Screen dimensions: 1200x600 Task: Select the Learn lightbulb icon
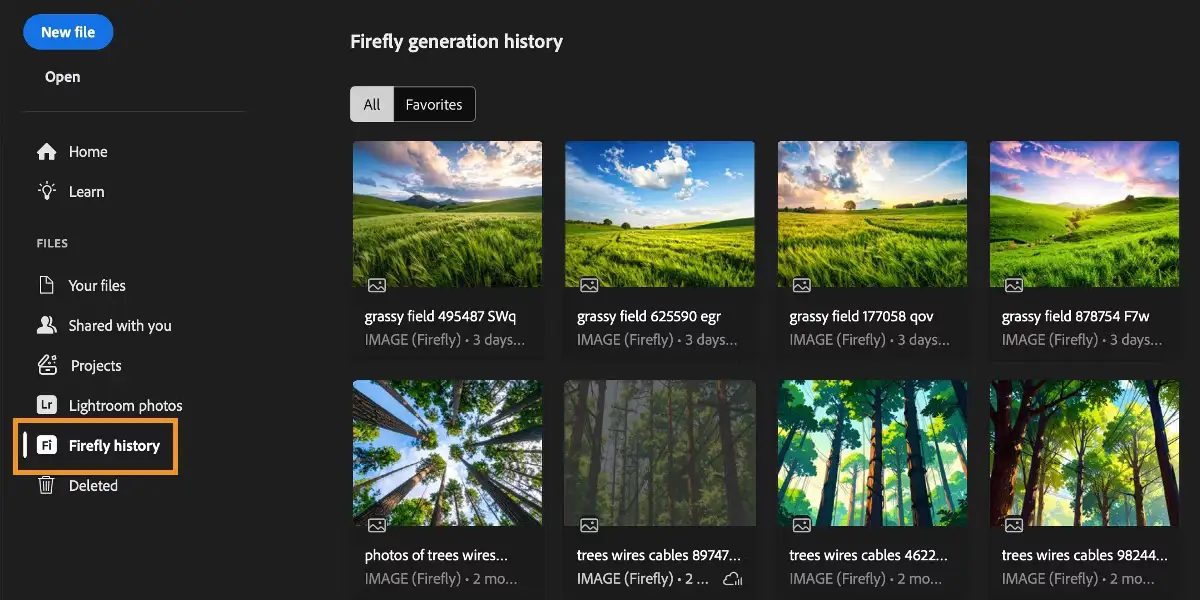click(x=47, y=191)
